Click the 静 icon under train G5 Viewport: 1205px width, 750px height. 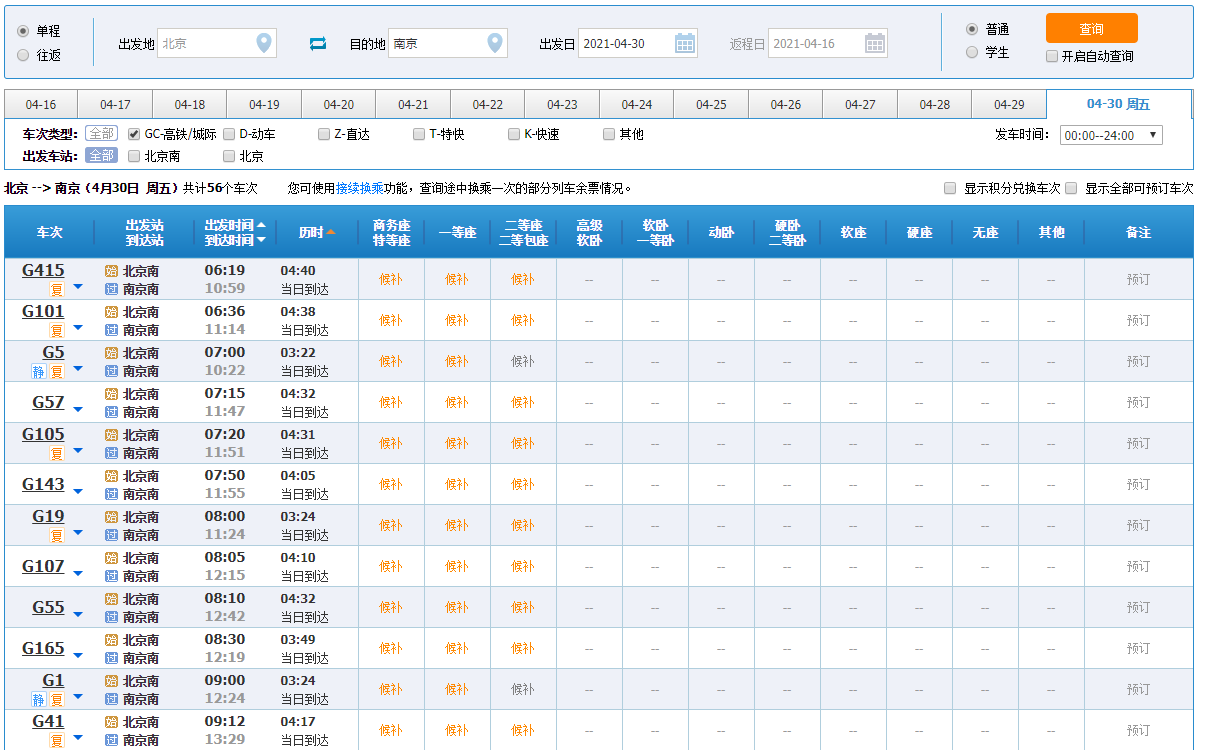(x=38, y=371)
